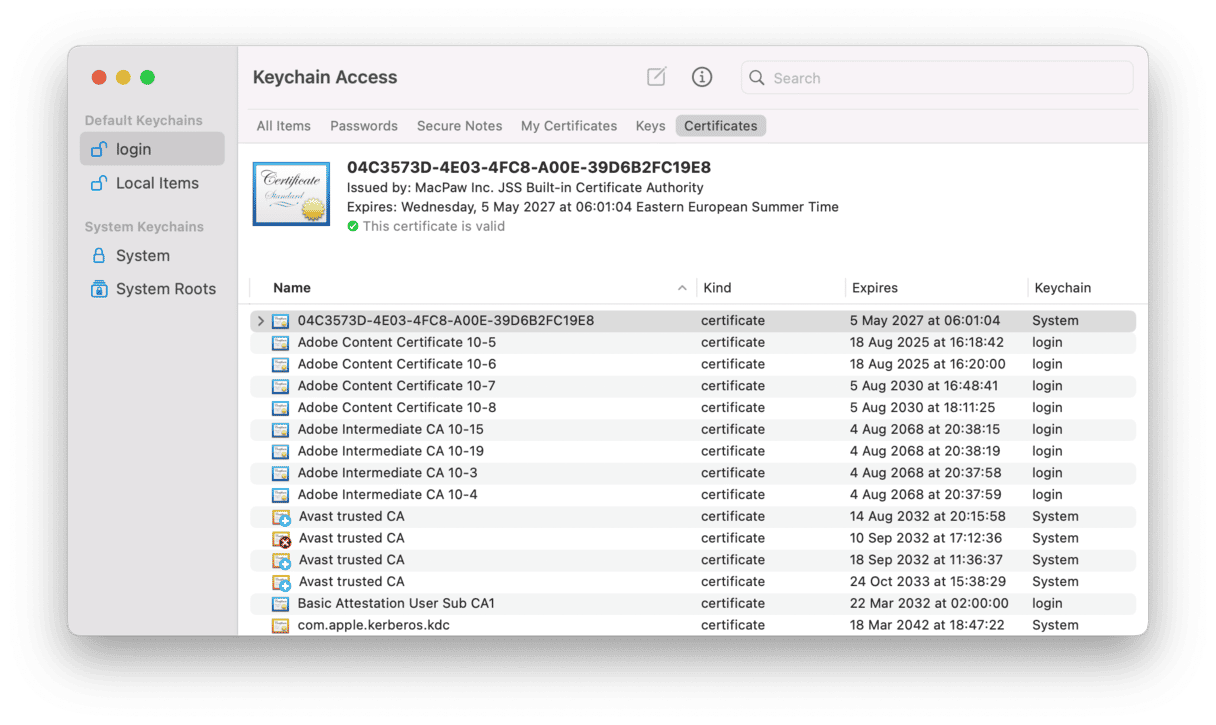The width and height of the screenshot is (1216, 725).
Task: Click the large certificate thumbnail image
Action: (291, 194)
